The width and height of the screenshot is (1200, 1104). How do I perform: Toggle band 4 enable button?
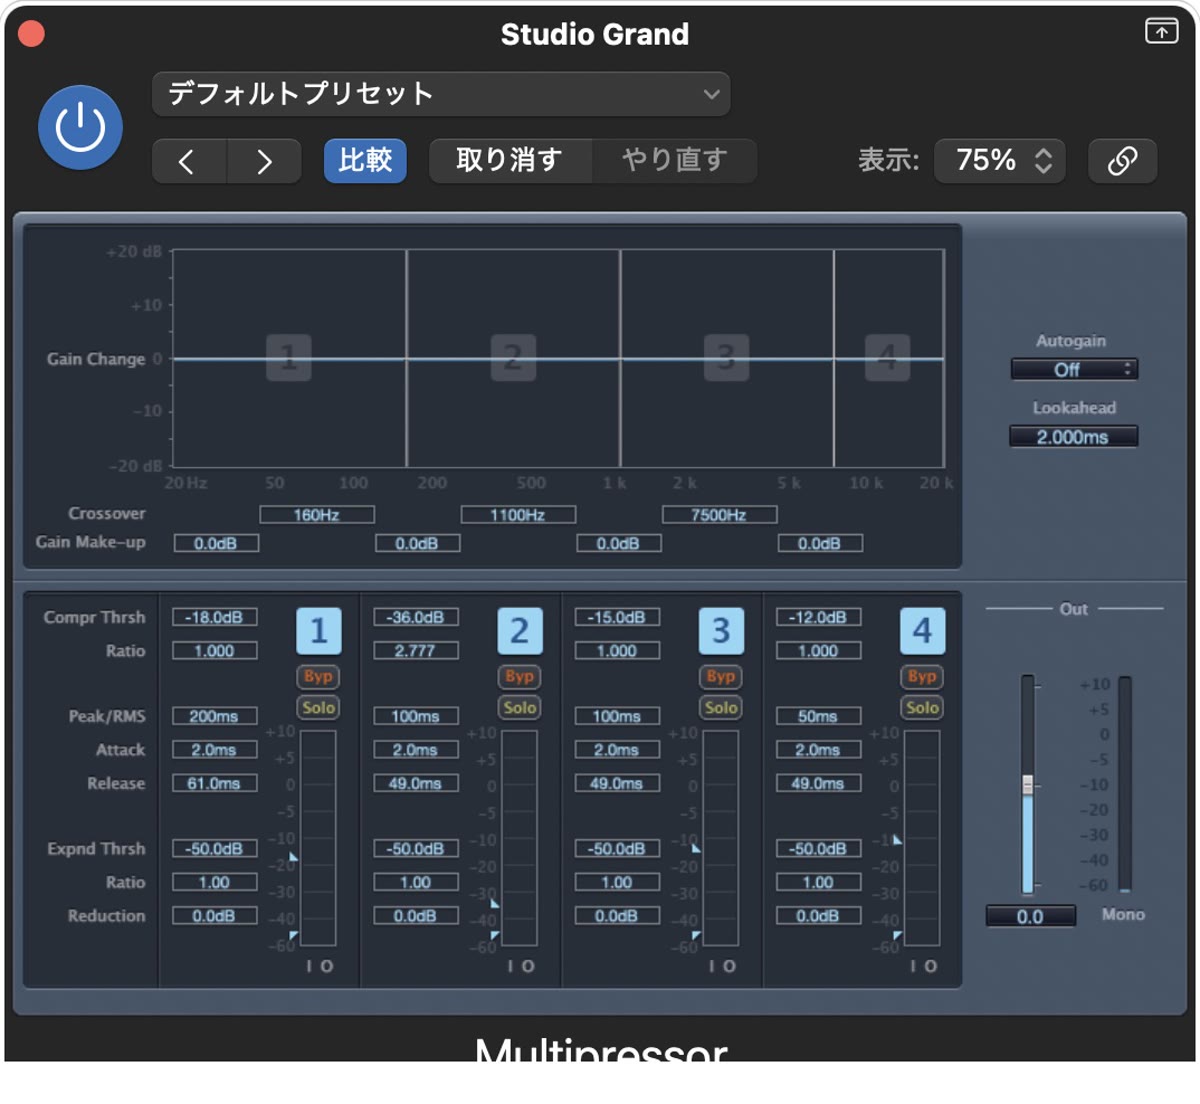coord(922,631)
